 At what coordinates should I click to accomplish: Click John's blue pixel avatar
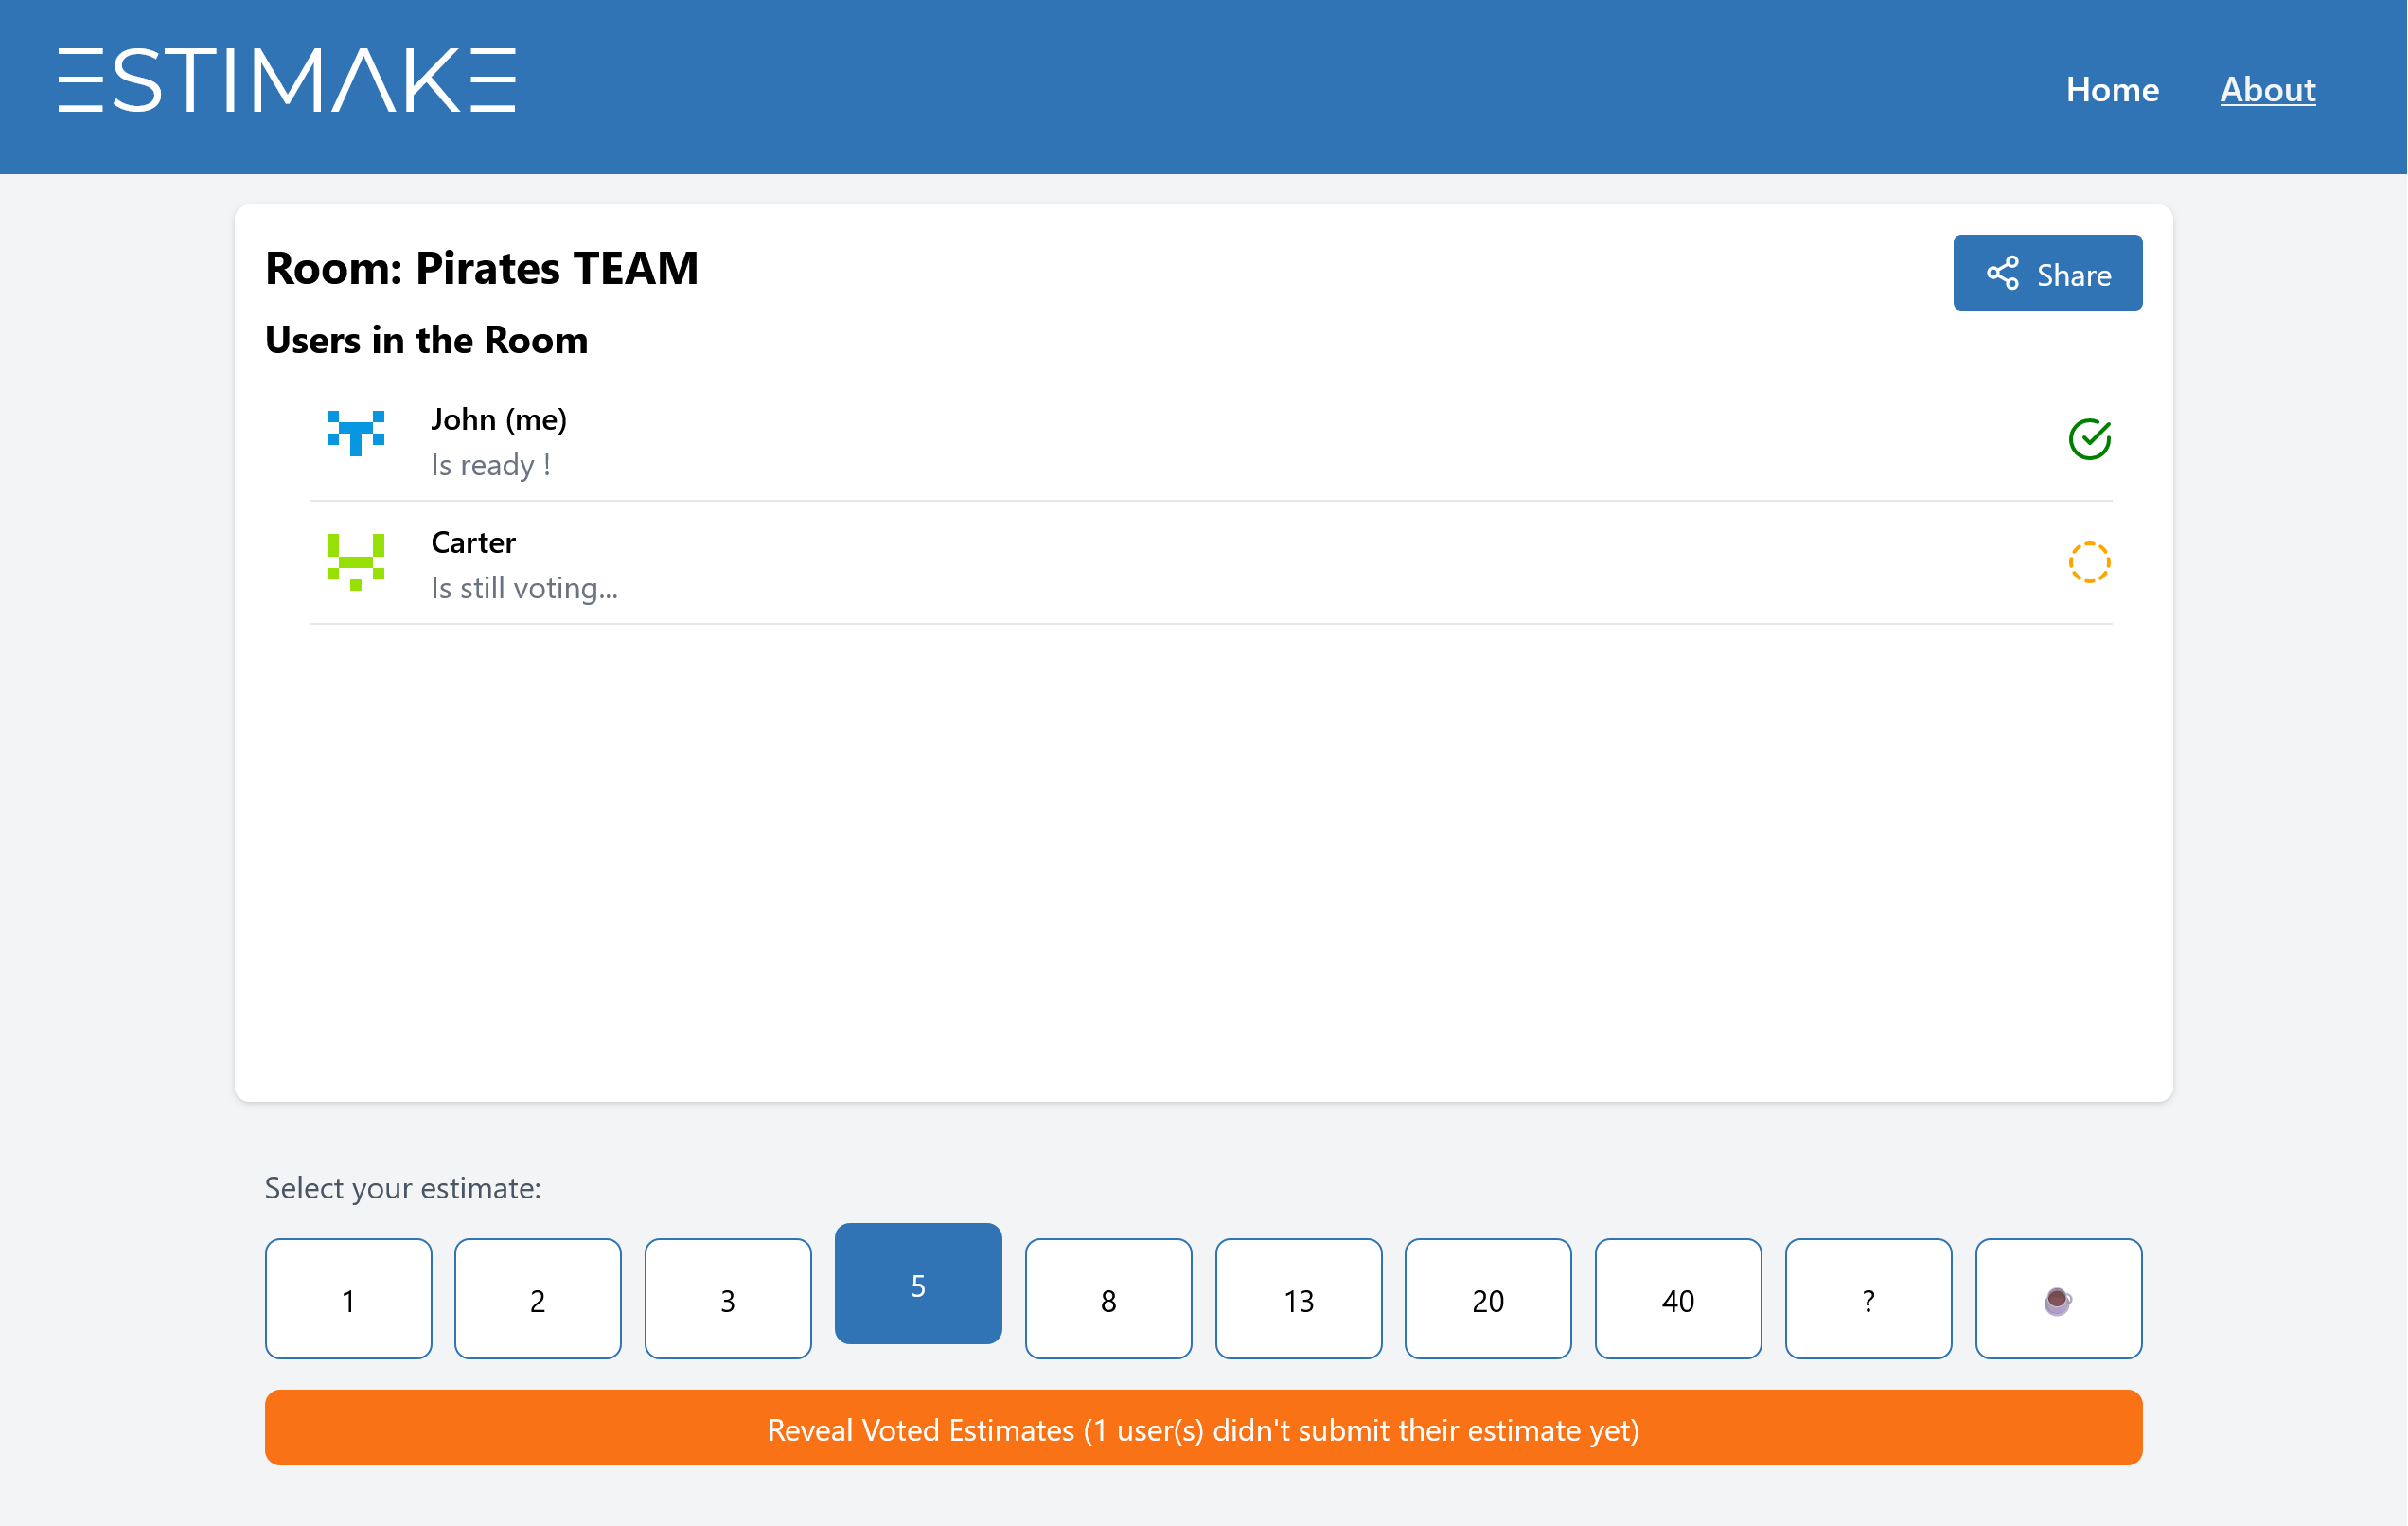(x=355, y=433)
